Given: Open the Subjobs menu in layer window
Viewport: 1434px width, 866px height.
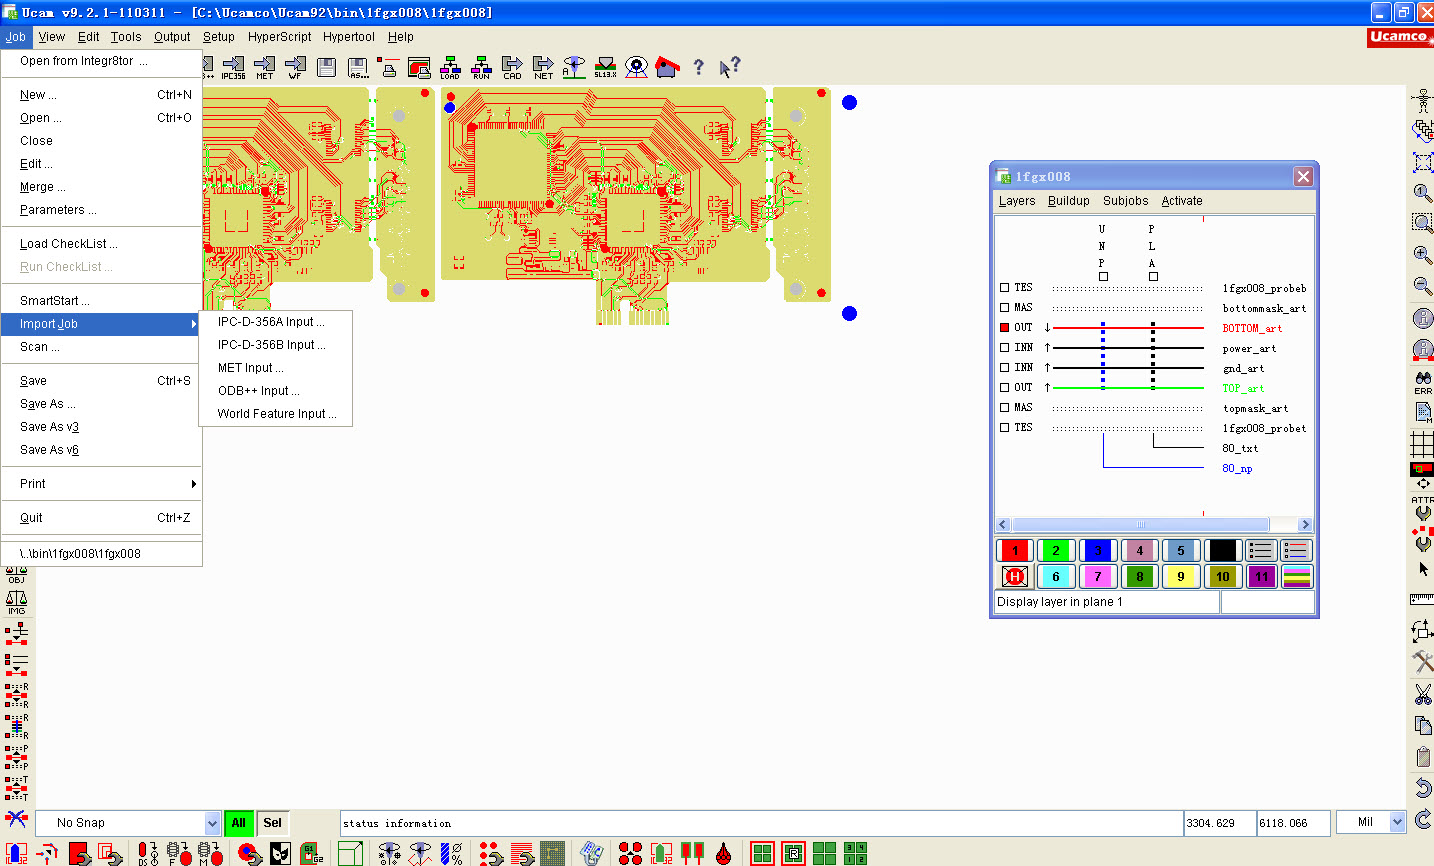Looking at the screenshot, I should (1125, 201).
